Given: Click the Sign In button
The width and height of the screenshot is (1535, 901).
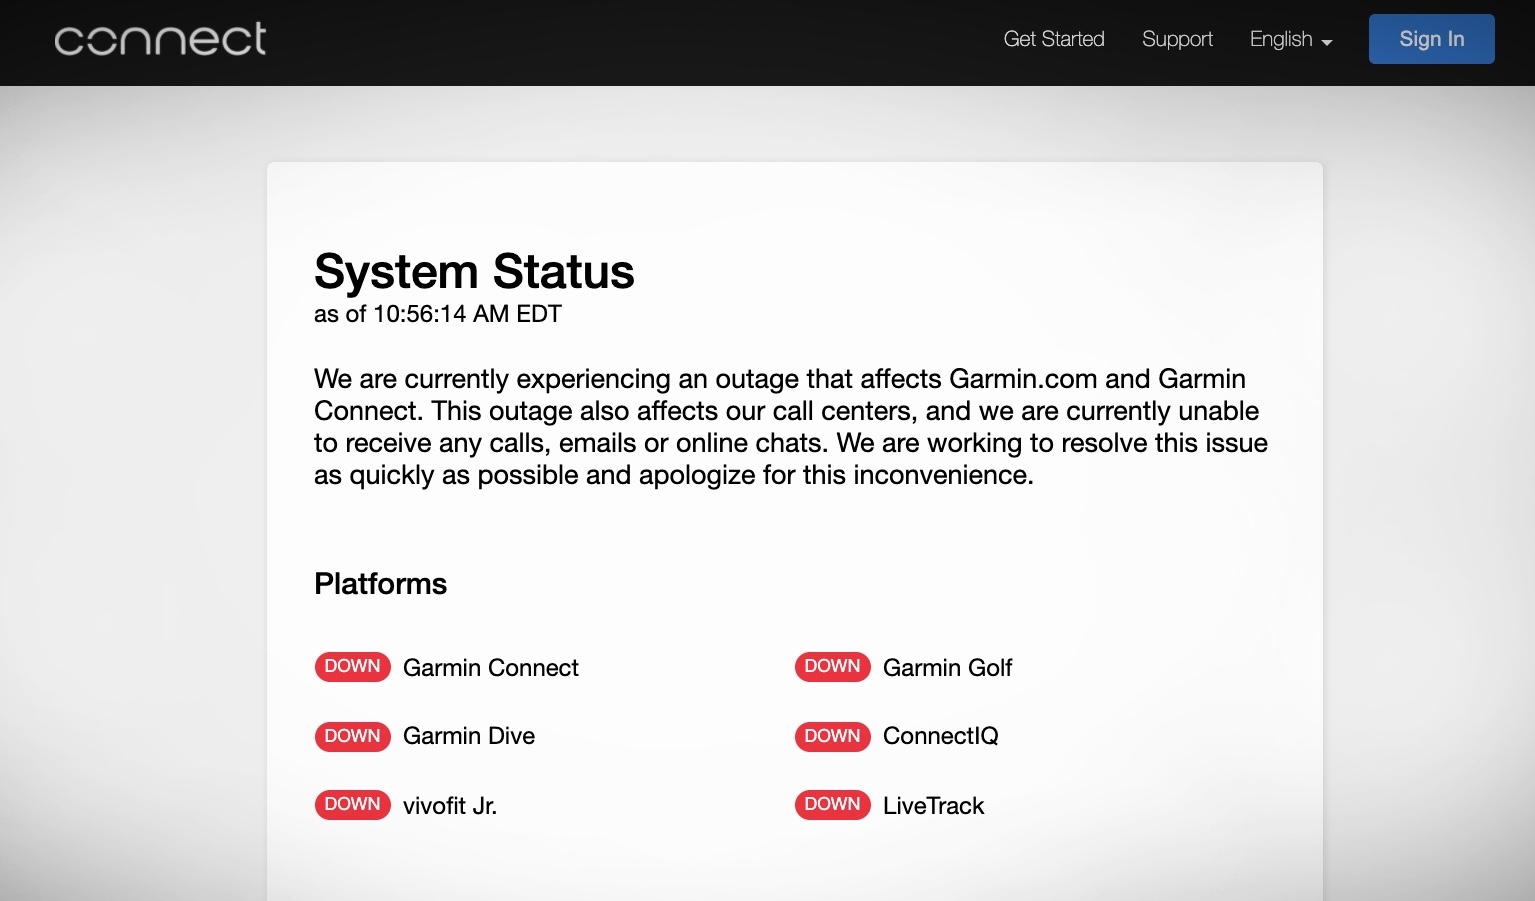Looking at the screenshot, I should pyautogui.click(x=1432, y=39).
